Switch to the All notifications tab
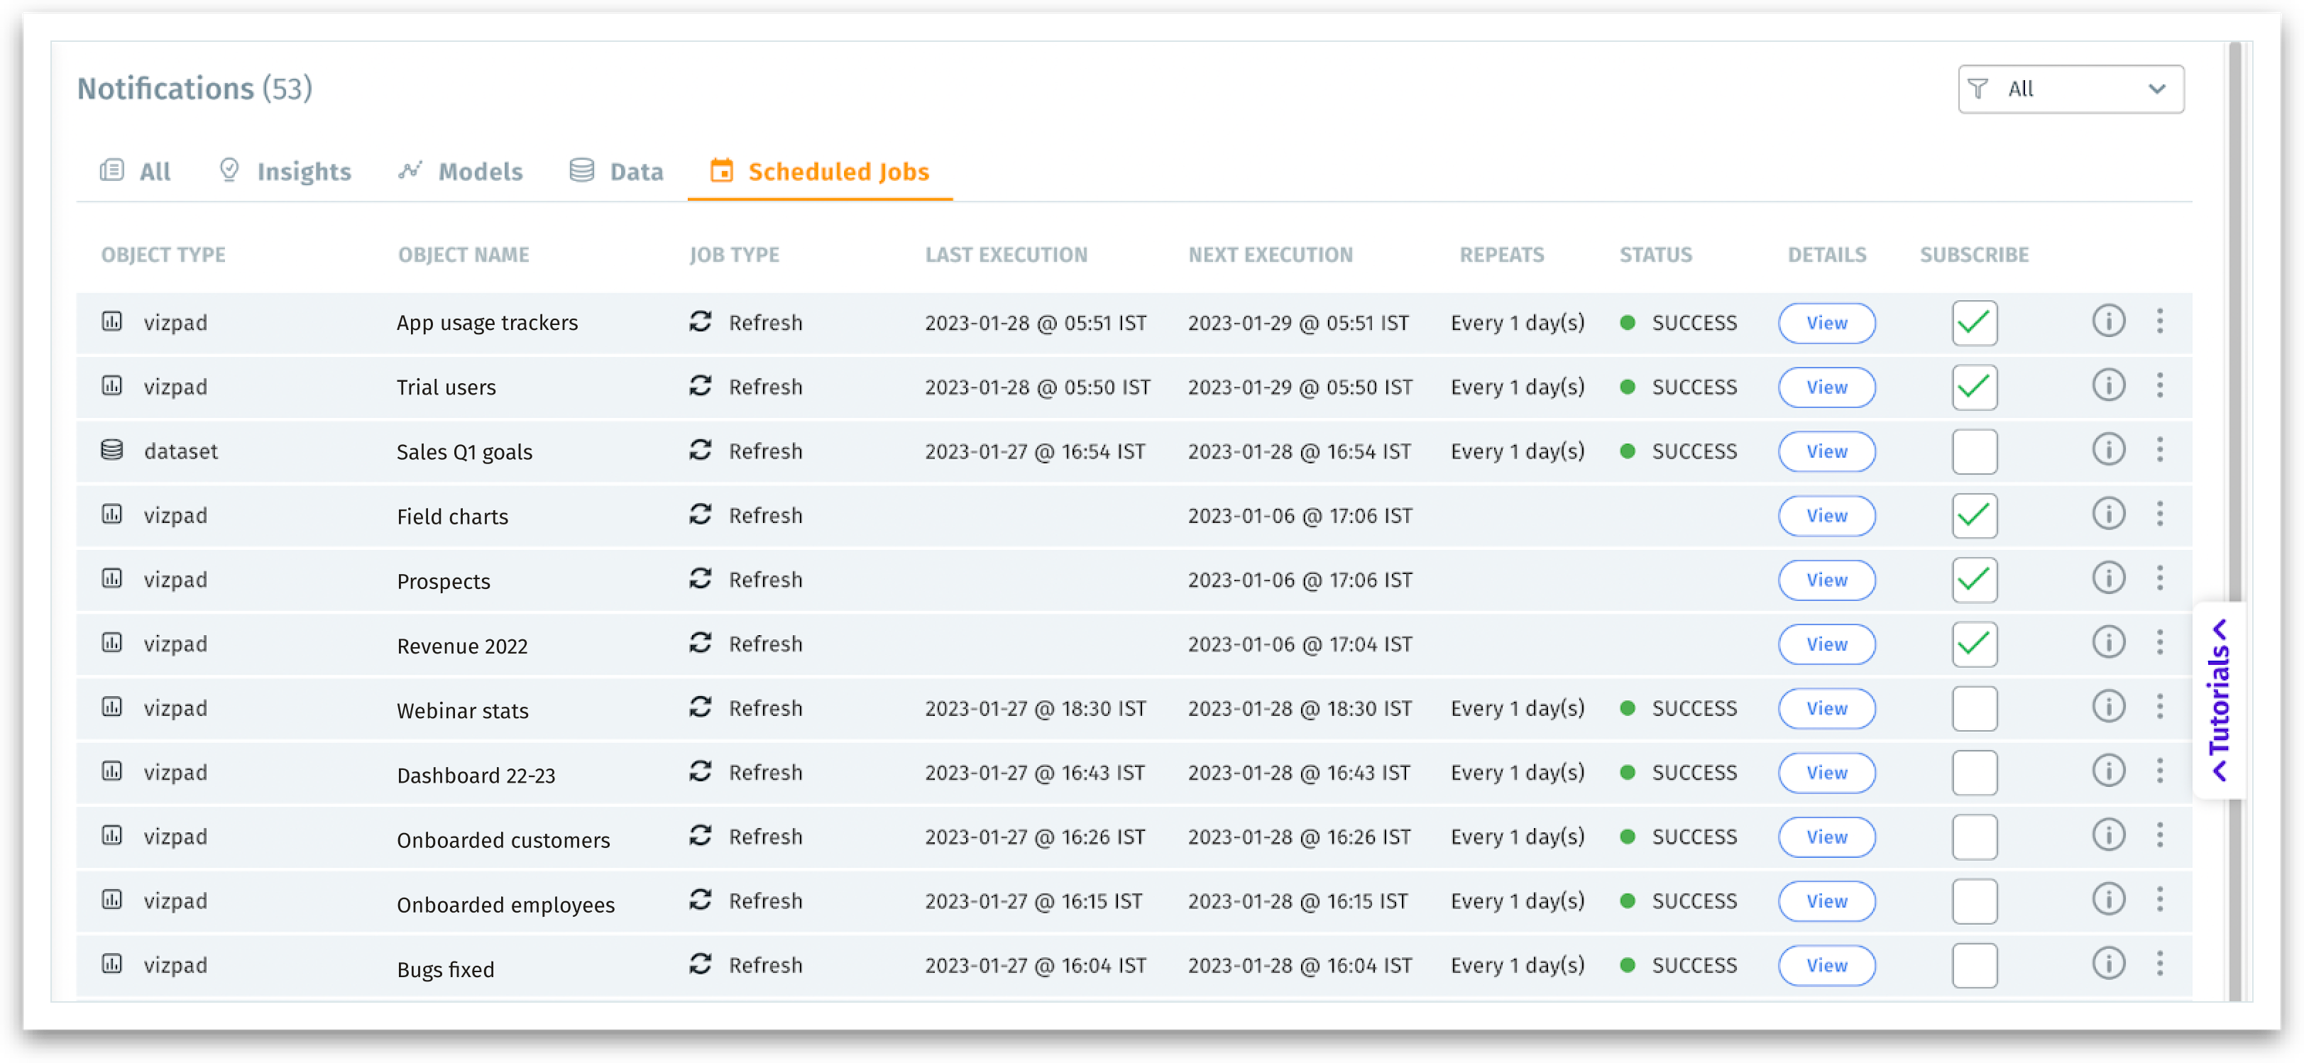The width and height of the screenshot is (2304, 1063). (136, 170)
